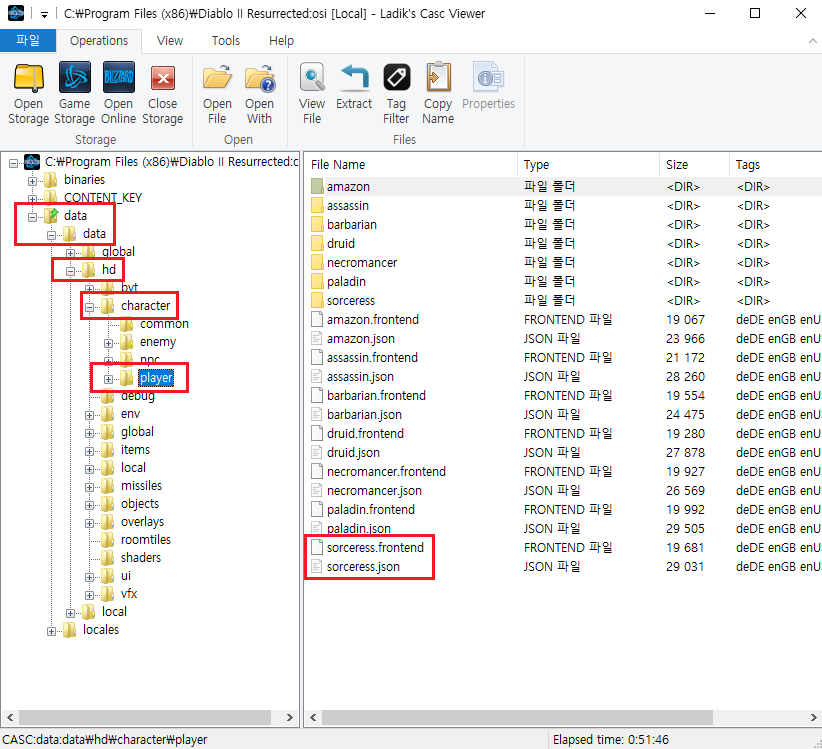Click the Extract arrow icon
Image resolution: width=822 pixels, height=749 pixels.
coord(354,79)
